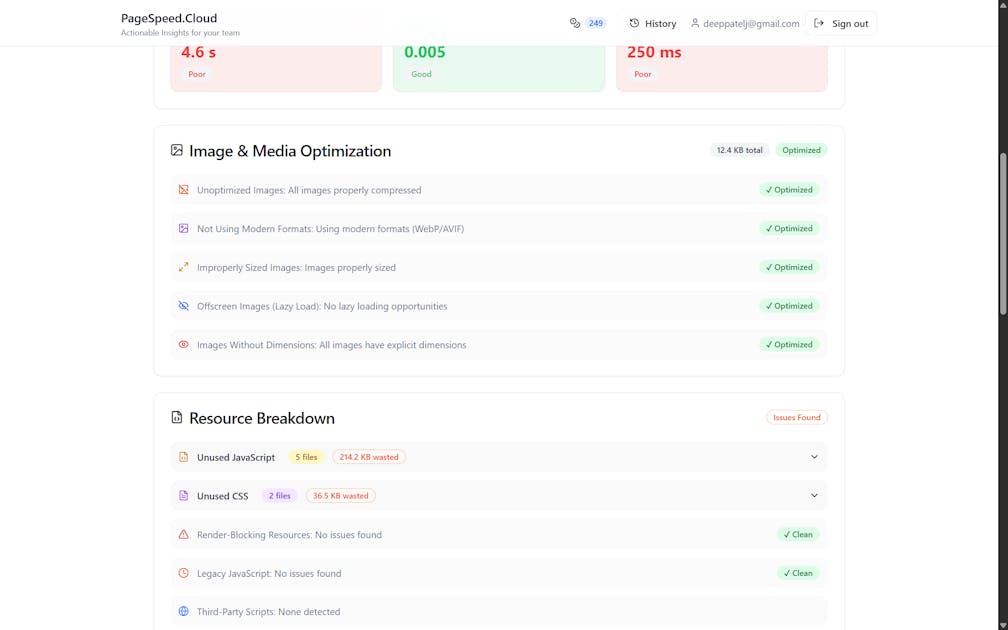Click the crossed-image icon for Unoptimized Images
The height and width of the screenshot is (630, 1008).
pos(183,189)
